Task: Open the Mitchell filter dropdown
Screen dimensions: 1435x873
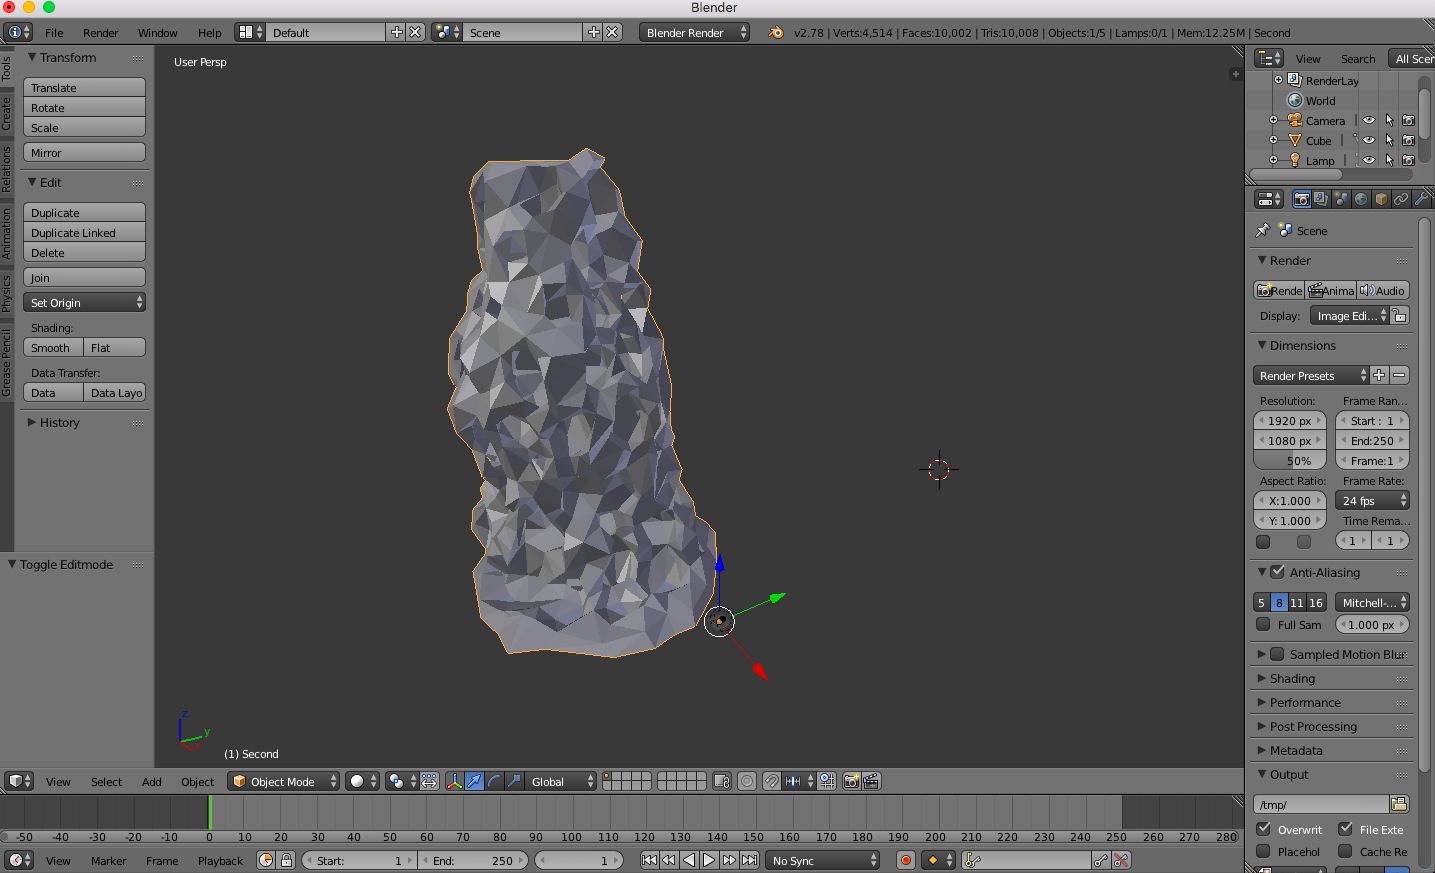Action: click(x=1372, y=602)
